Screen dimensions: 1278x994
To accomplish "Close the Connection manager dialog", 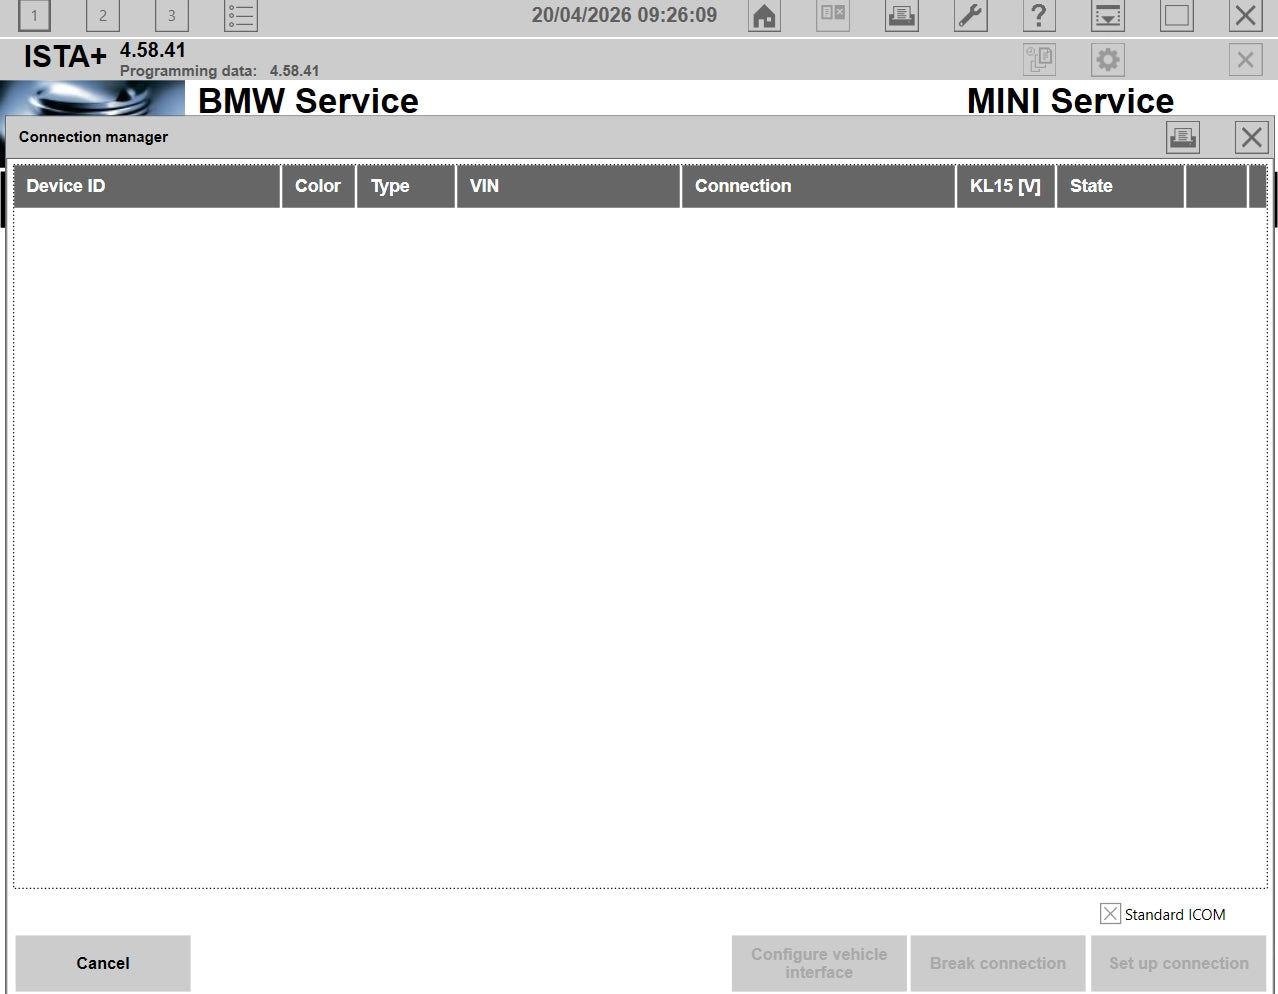I will point(1252,138).
